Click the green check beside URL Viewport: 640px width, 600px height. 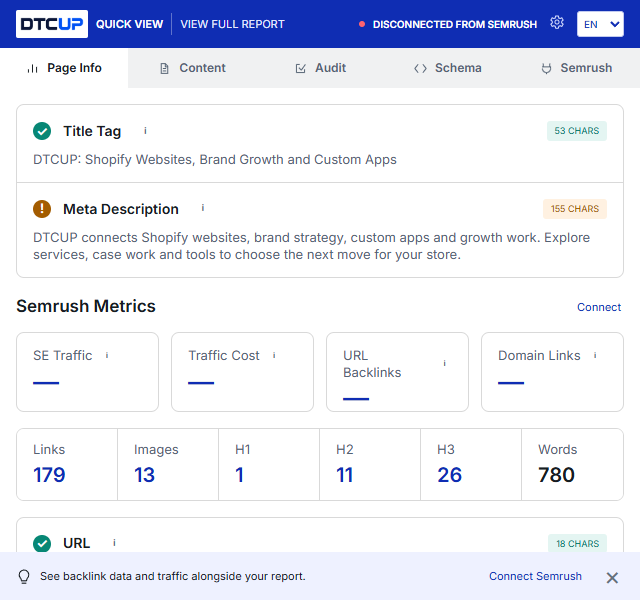(42, 543)
